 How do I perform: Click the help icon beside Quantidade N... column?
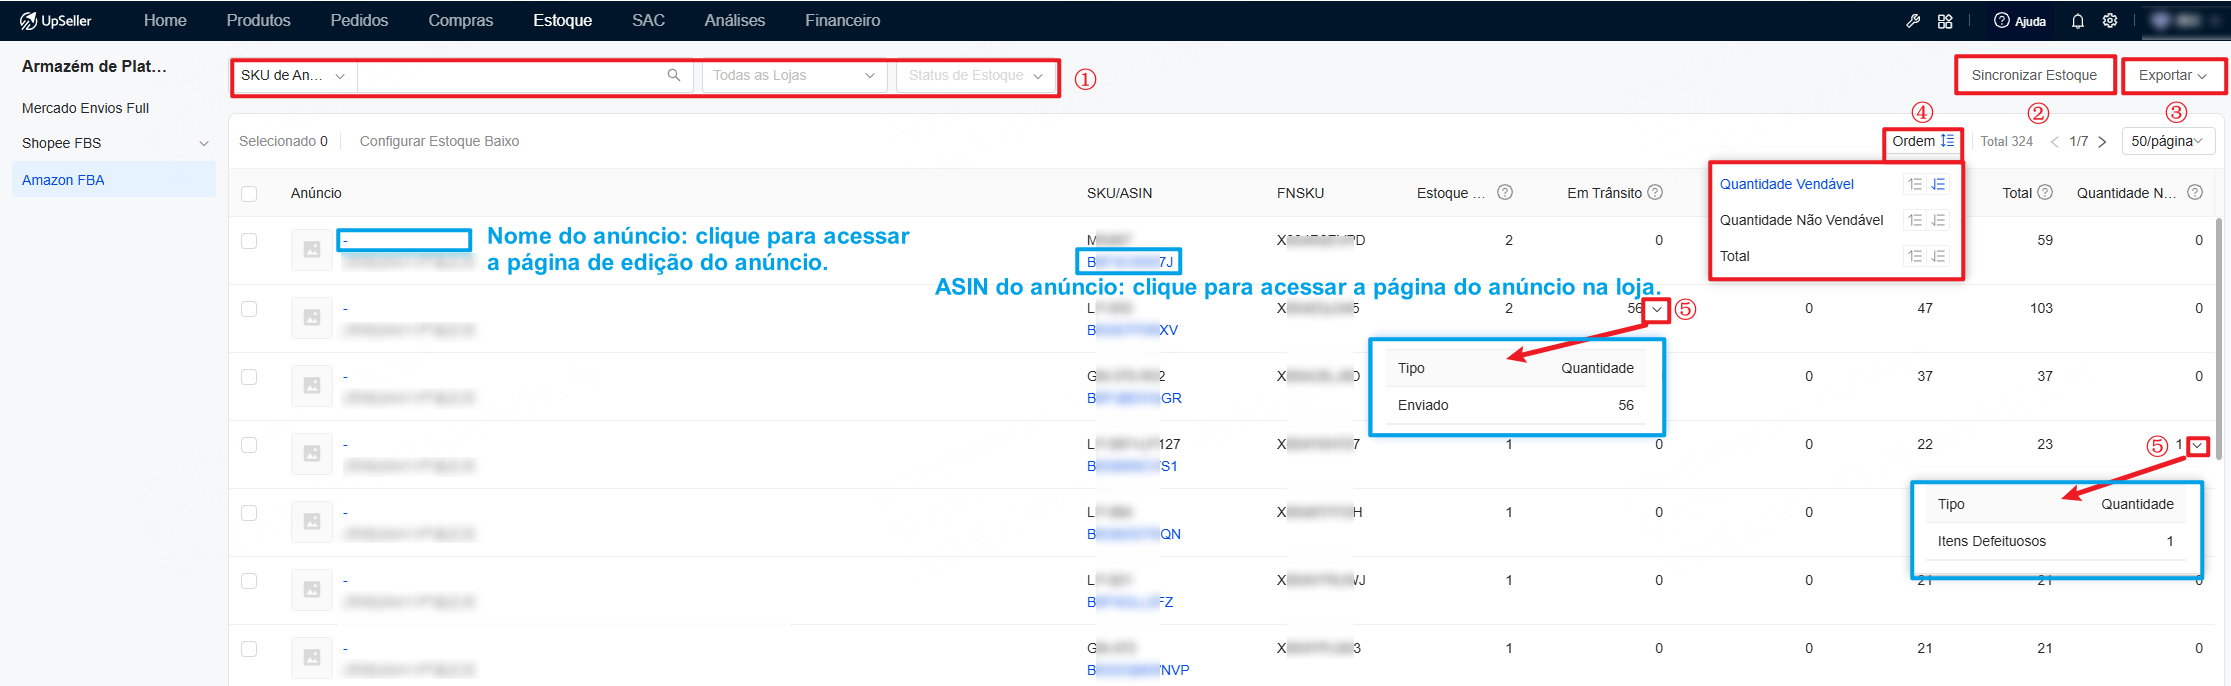tap(2195, 192)
